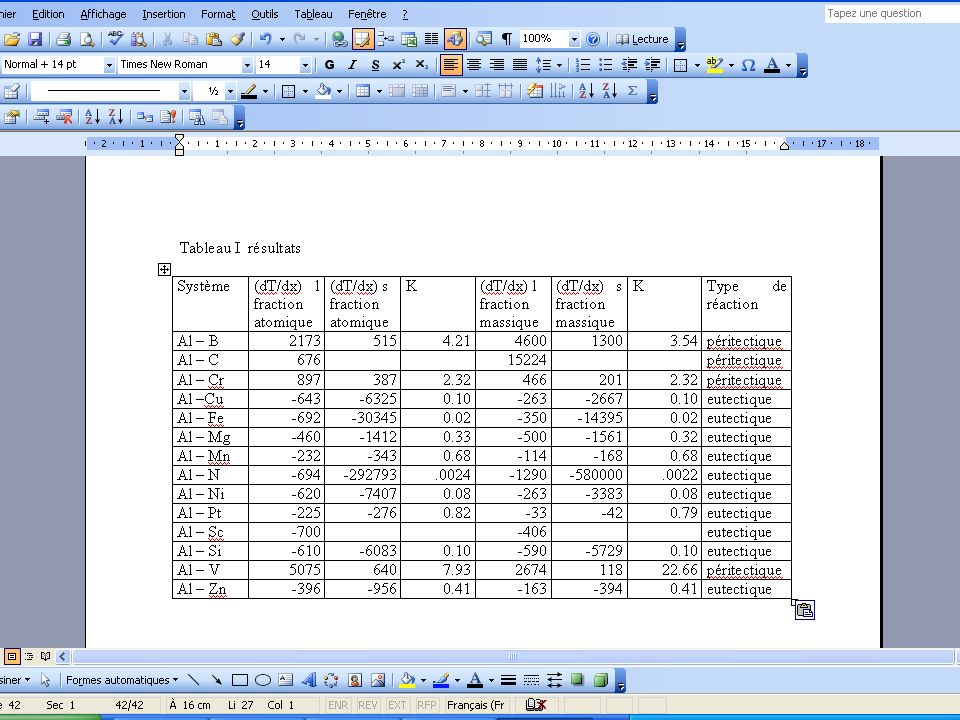960x720 pixels.
Task: Open the style dropdown showing Normal + 14 pt
Action: coord(109,64)
